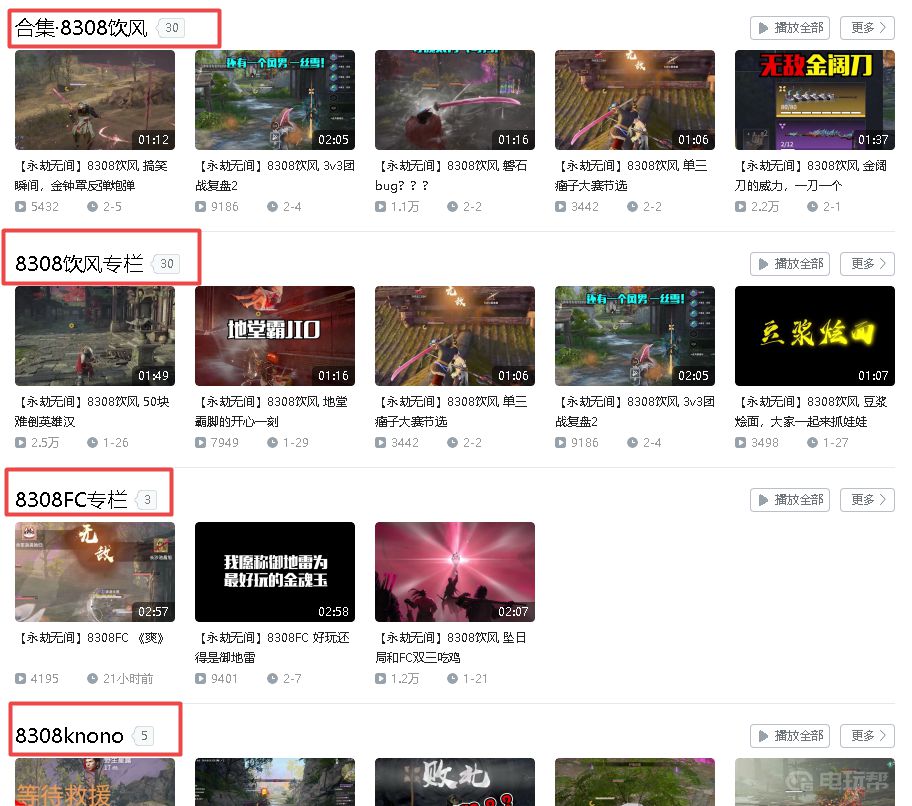Click the upload date 2-7
The image size is (912, 806).
[x=292, y=679]
